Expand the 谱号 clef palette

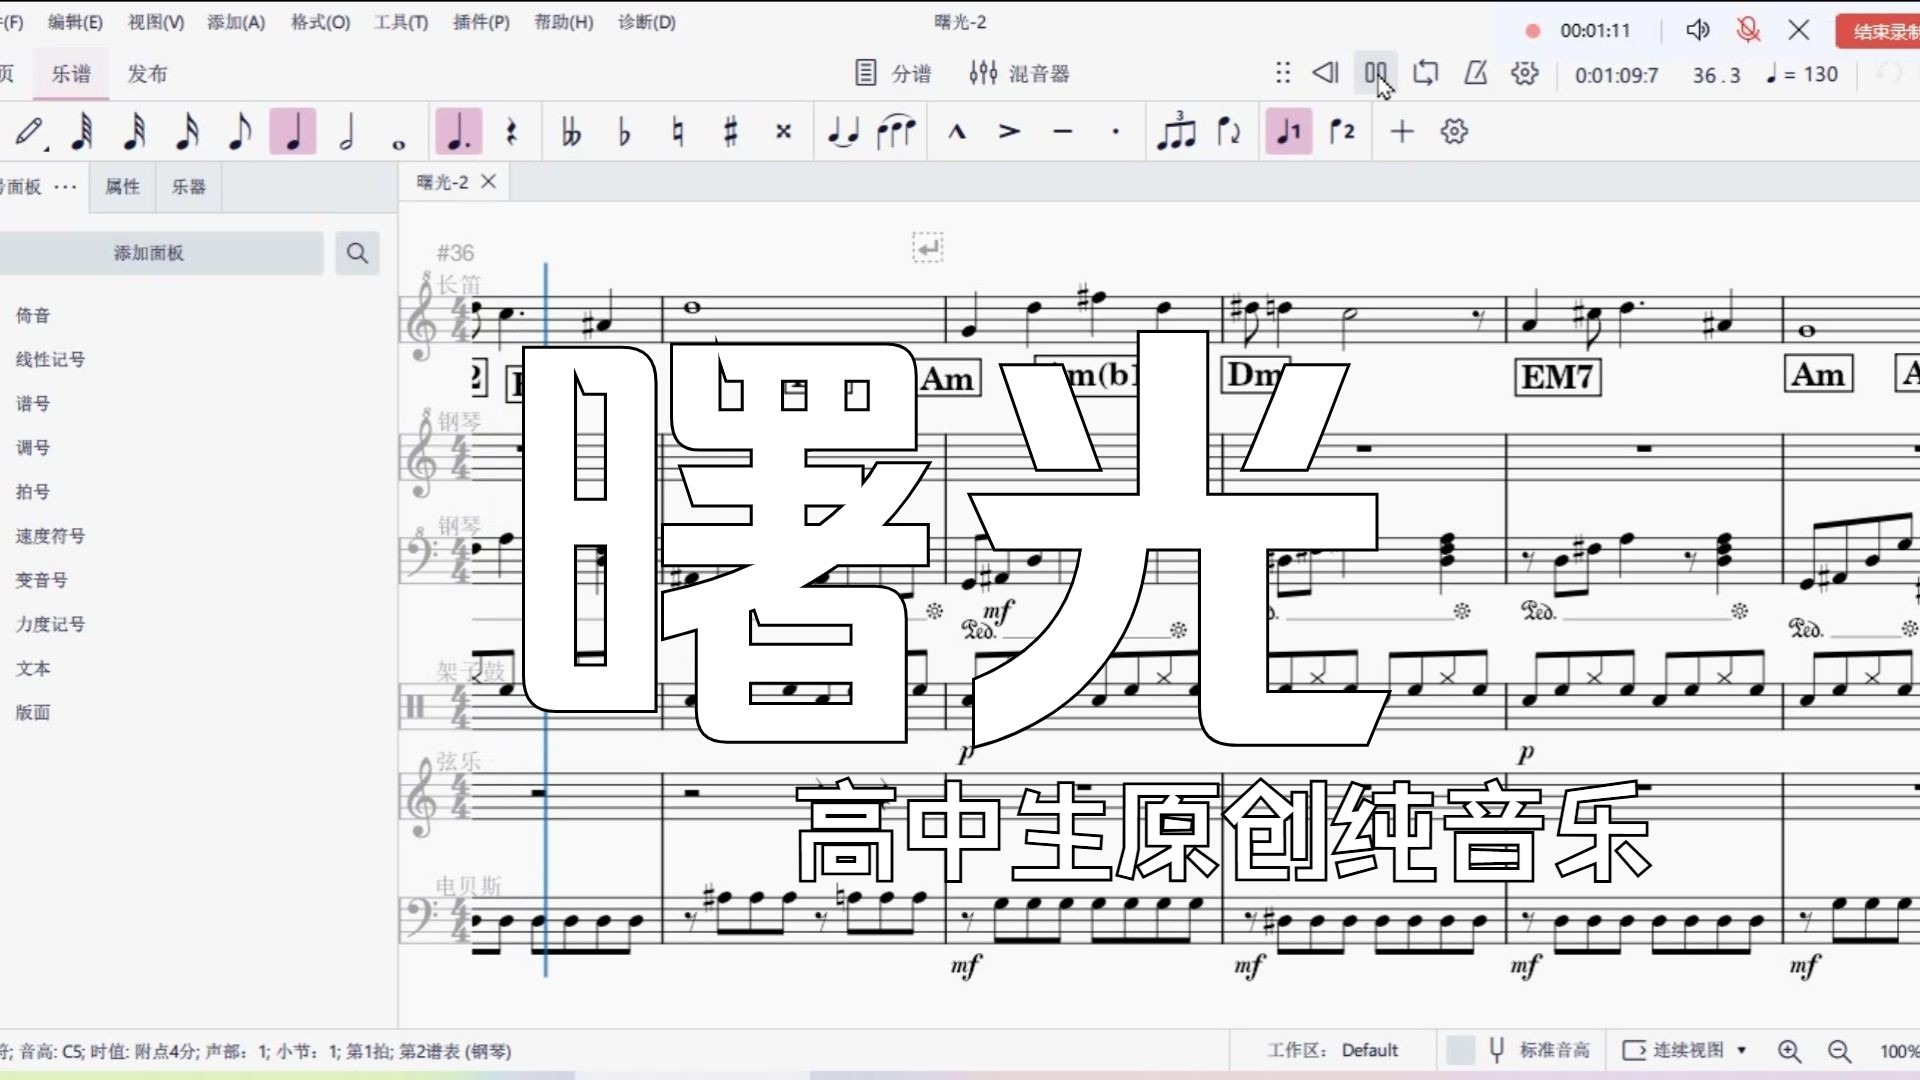pos(33,403)
